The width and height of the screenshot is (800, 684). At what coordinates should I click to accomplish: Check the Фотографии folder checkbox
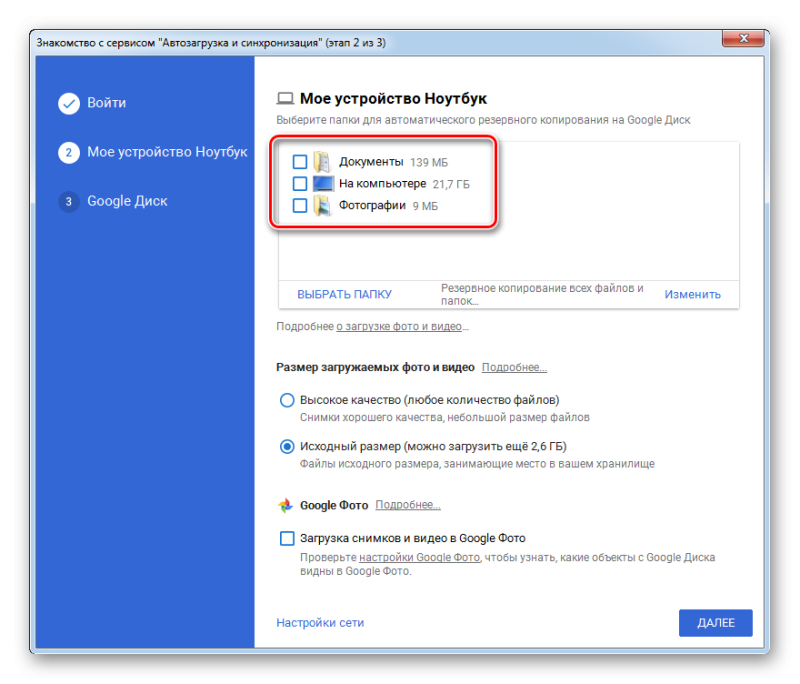[x=299, y=205]
